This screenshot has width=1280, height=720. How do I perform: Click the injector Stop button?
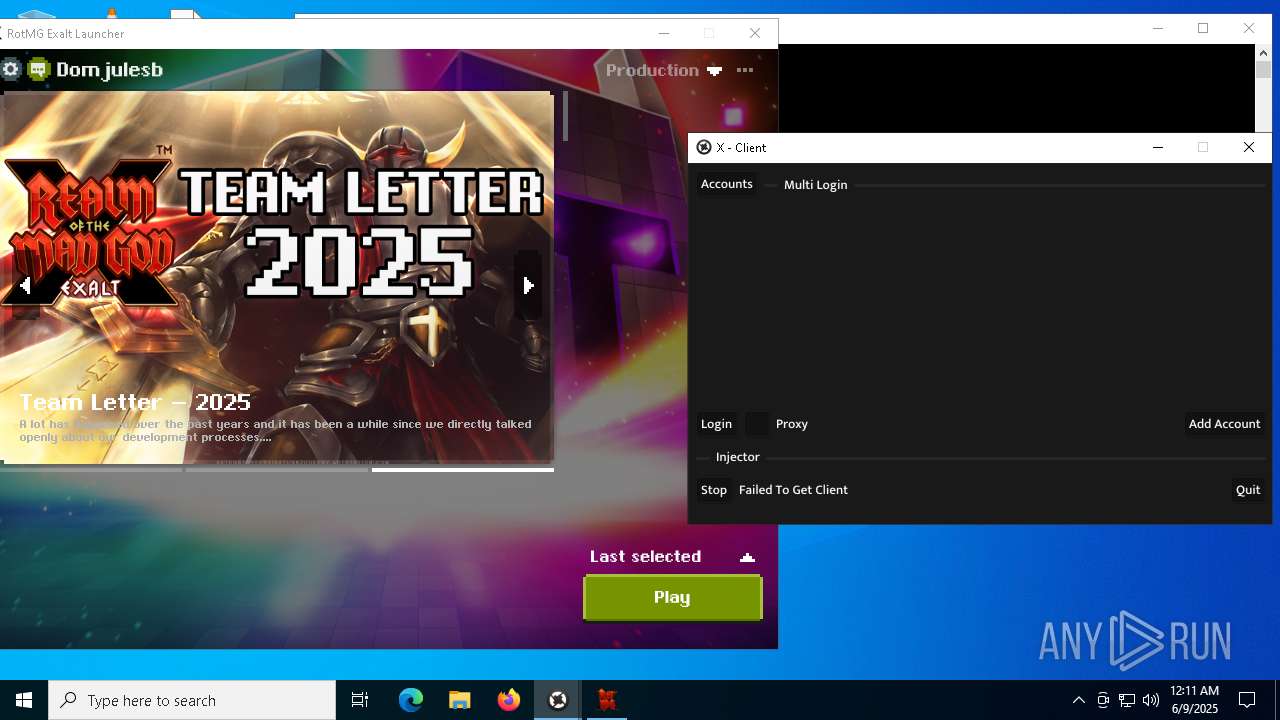(714, 490)
